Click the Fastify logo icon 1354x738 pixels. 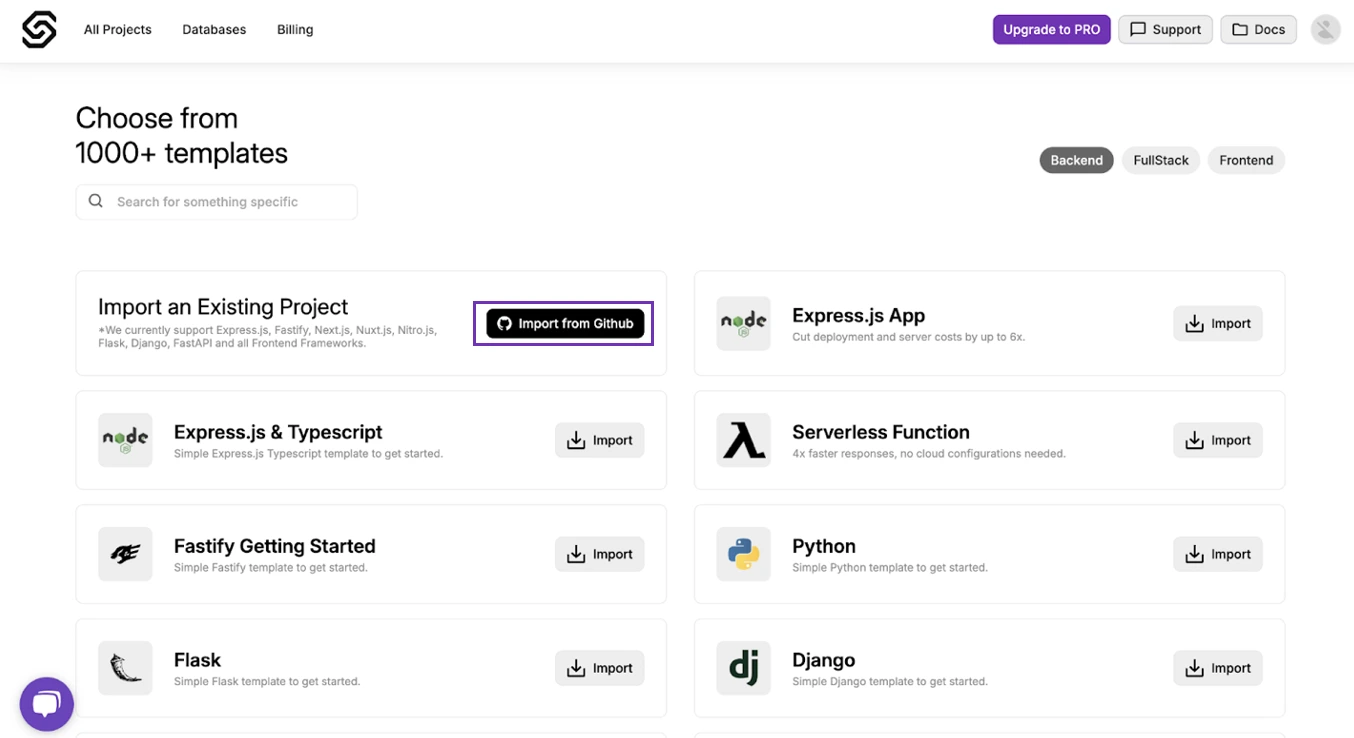pyautogui.click(x=125, y=554)
